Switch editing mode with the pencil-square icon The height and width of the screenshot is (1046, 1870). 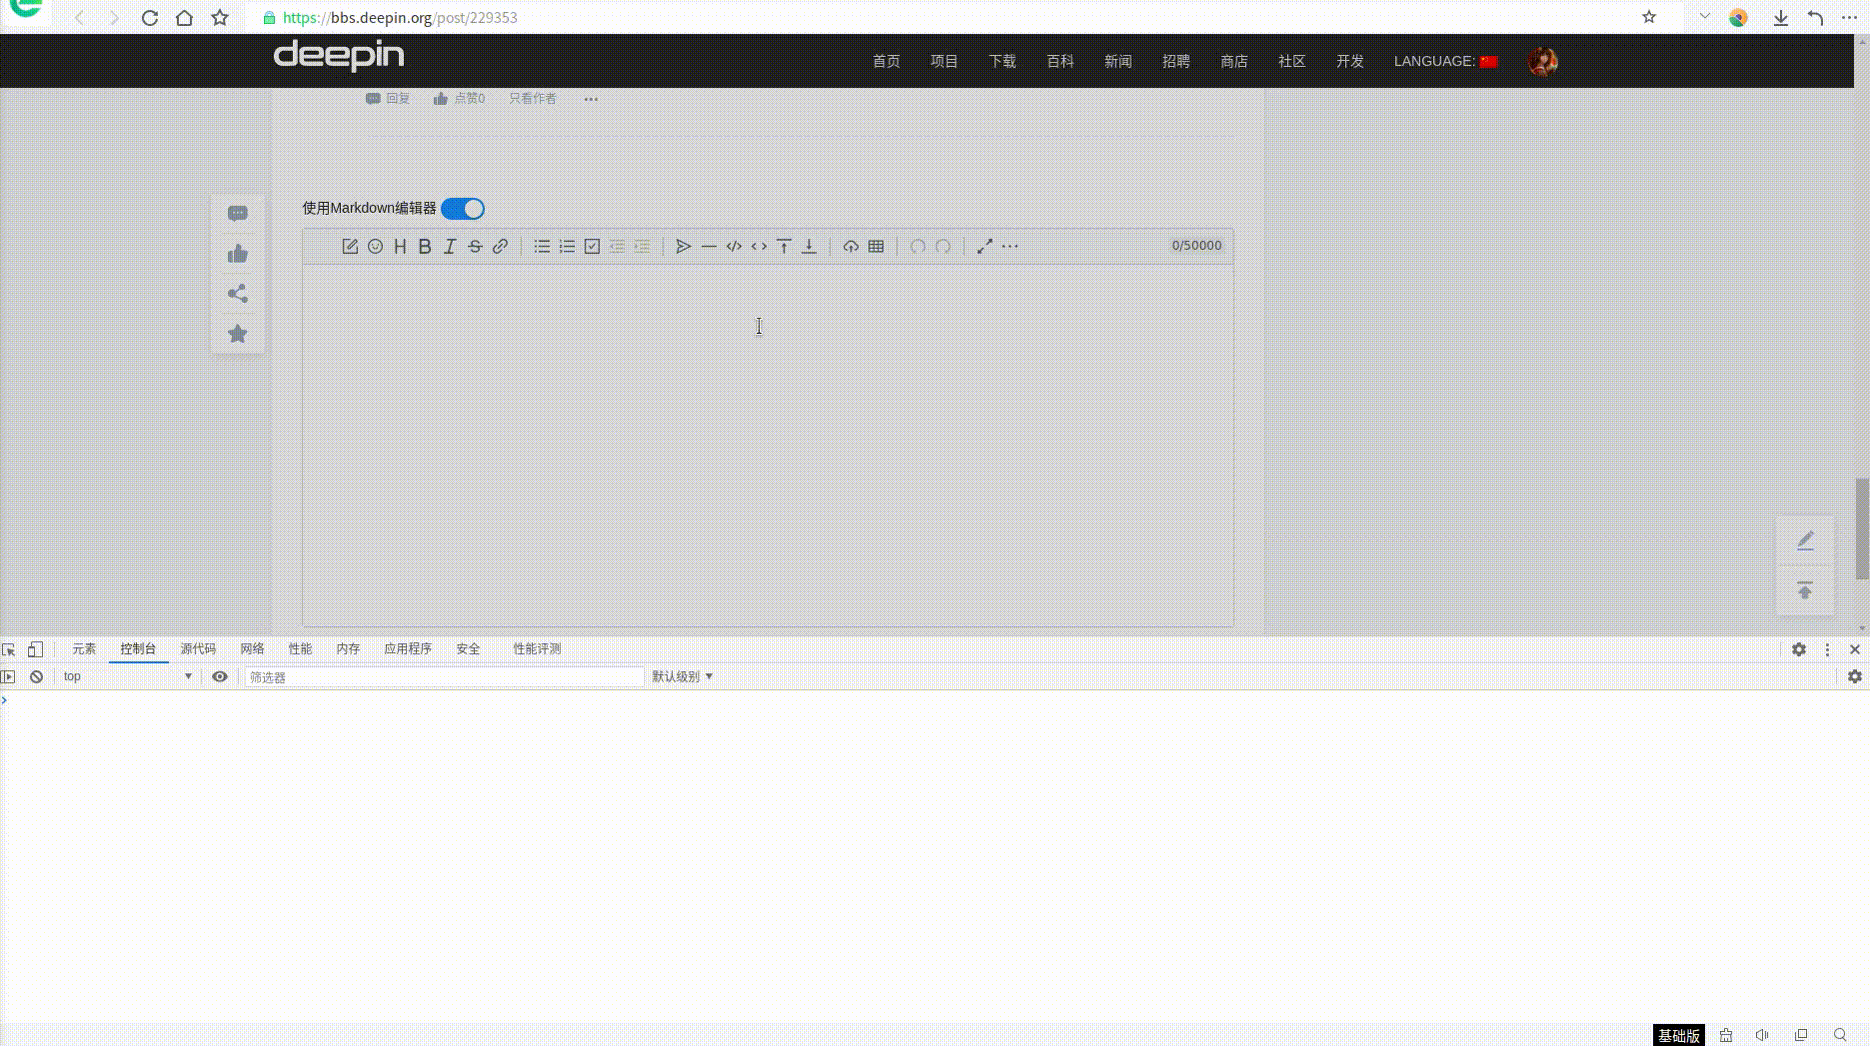350,246
